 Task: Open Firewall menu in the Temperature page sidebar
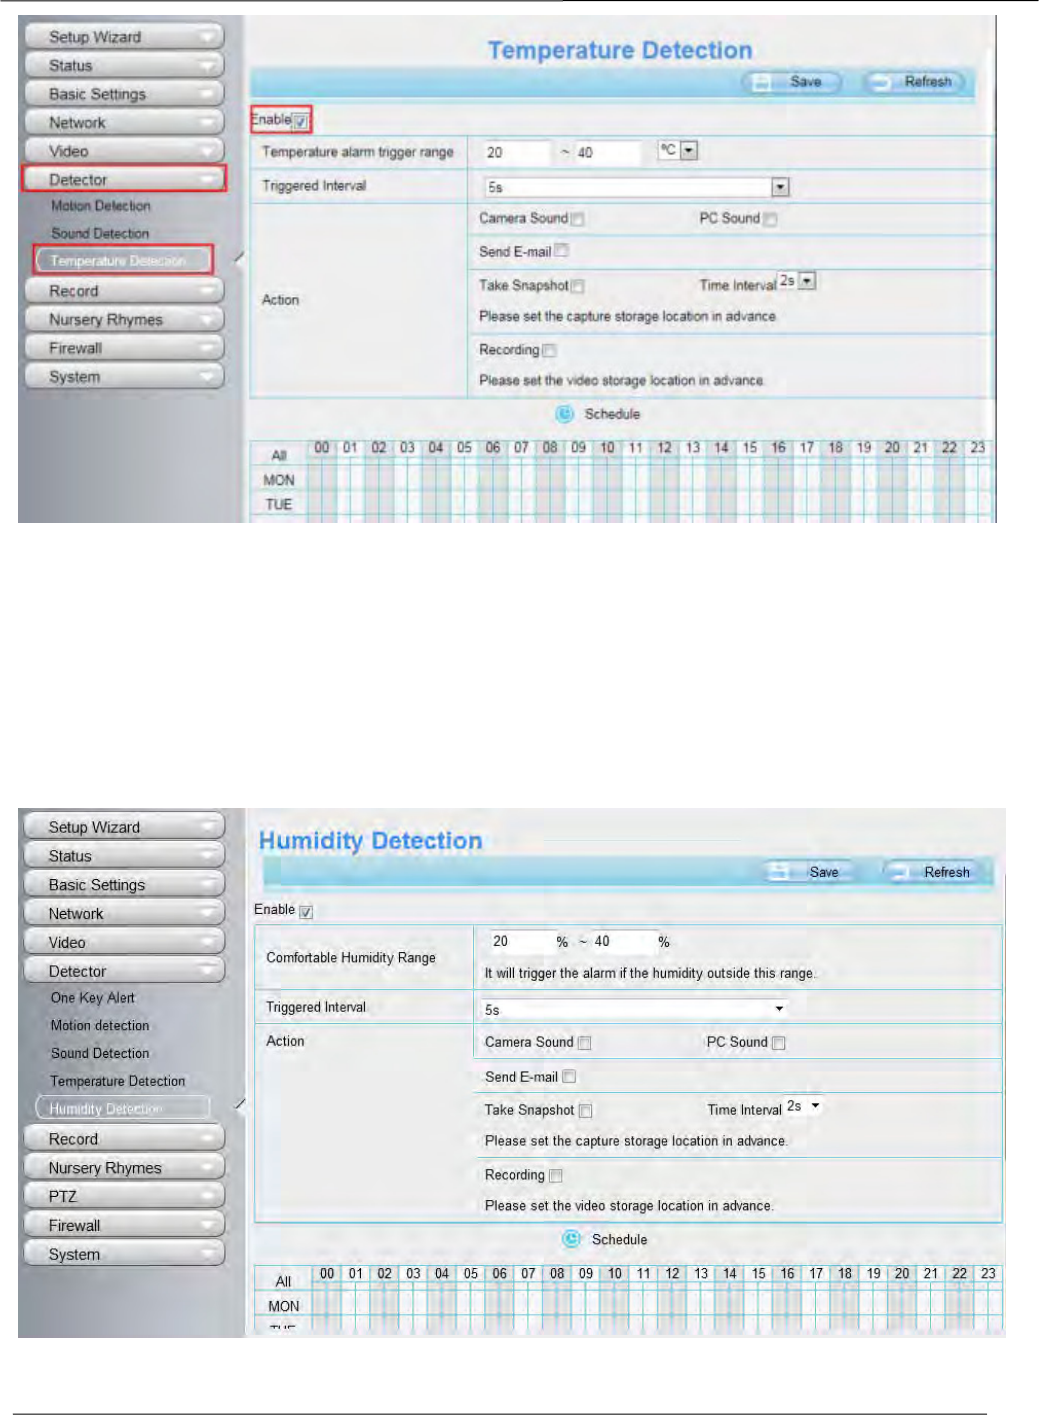123,348
